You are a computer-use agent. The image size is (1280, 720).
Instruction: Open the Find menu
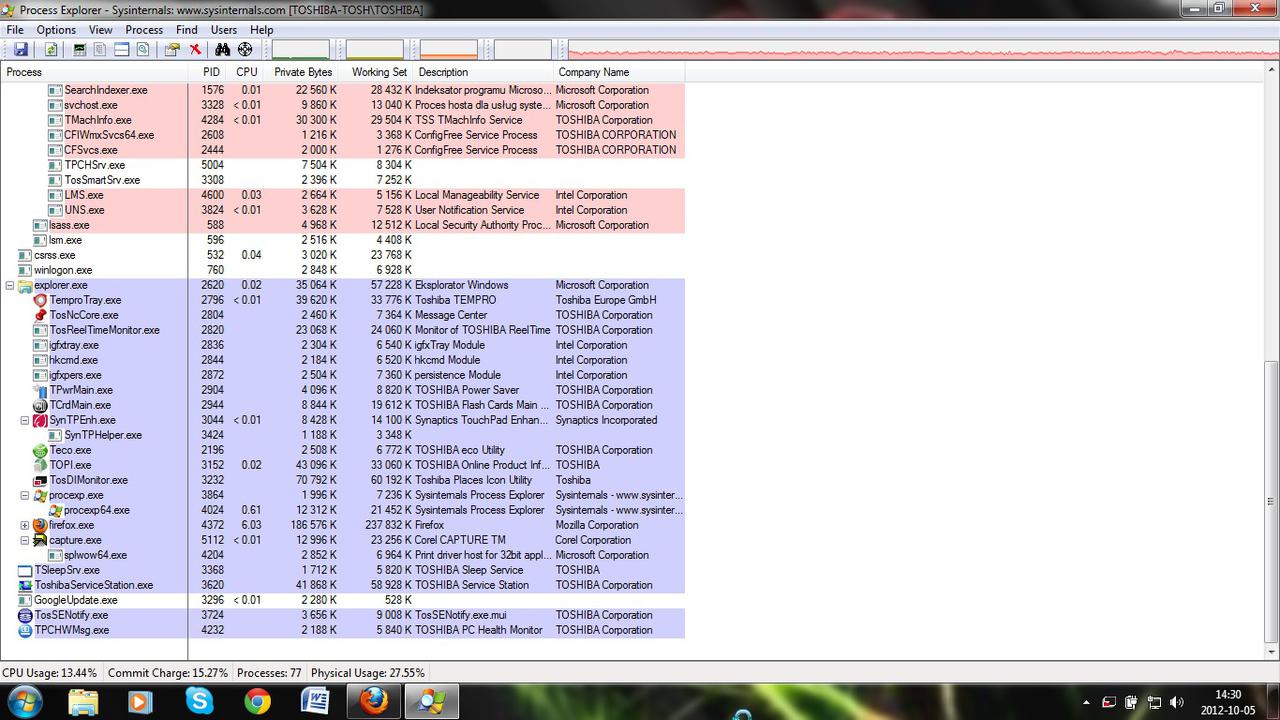click(187, 30)
